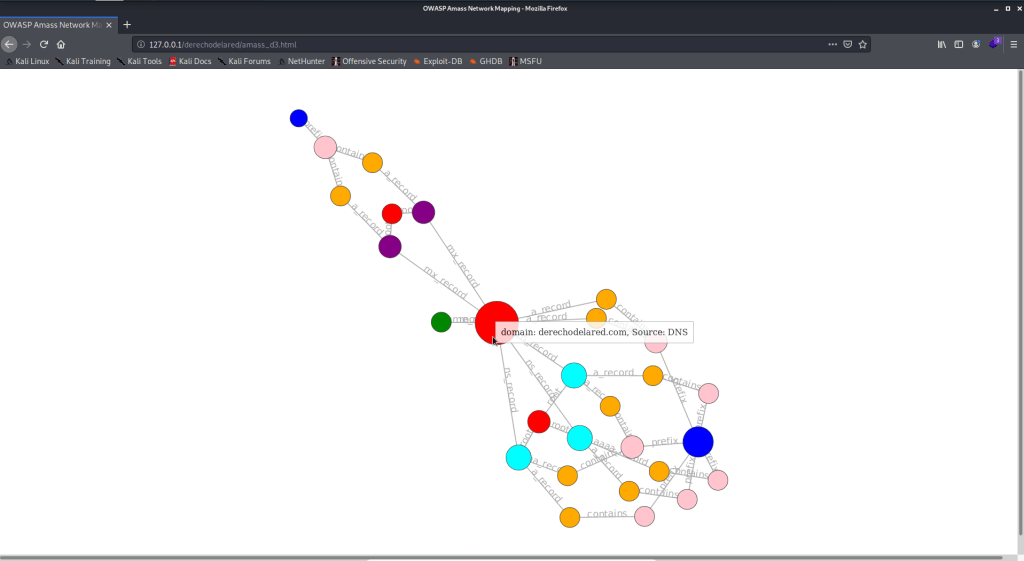Go to the Firefox home page
The width and height of the screenshot is (1024, 561).
[x=61, y=44]
